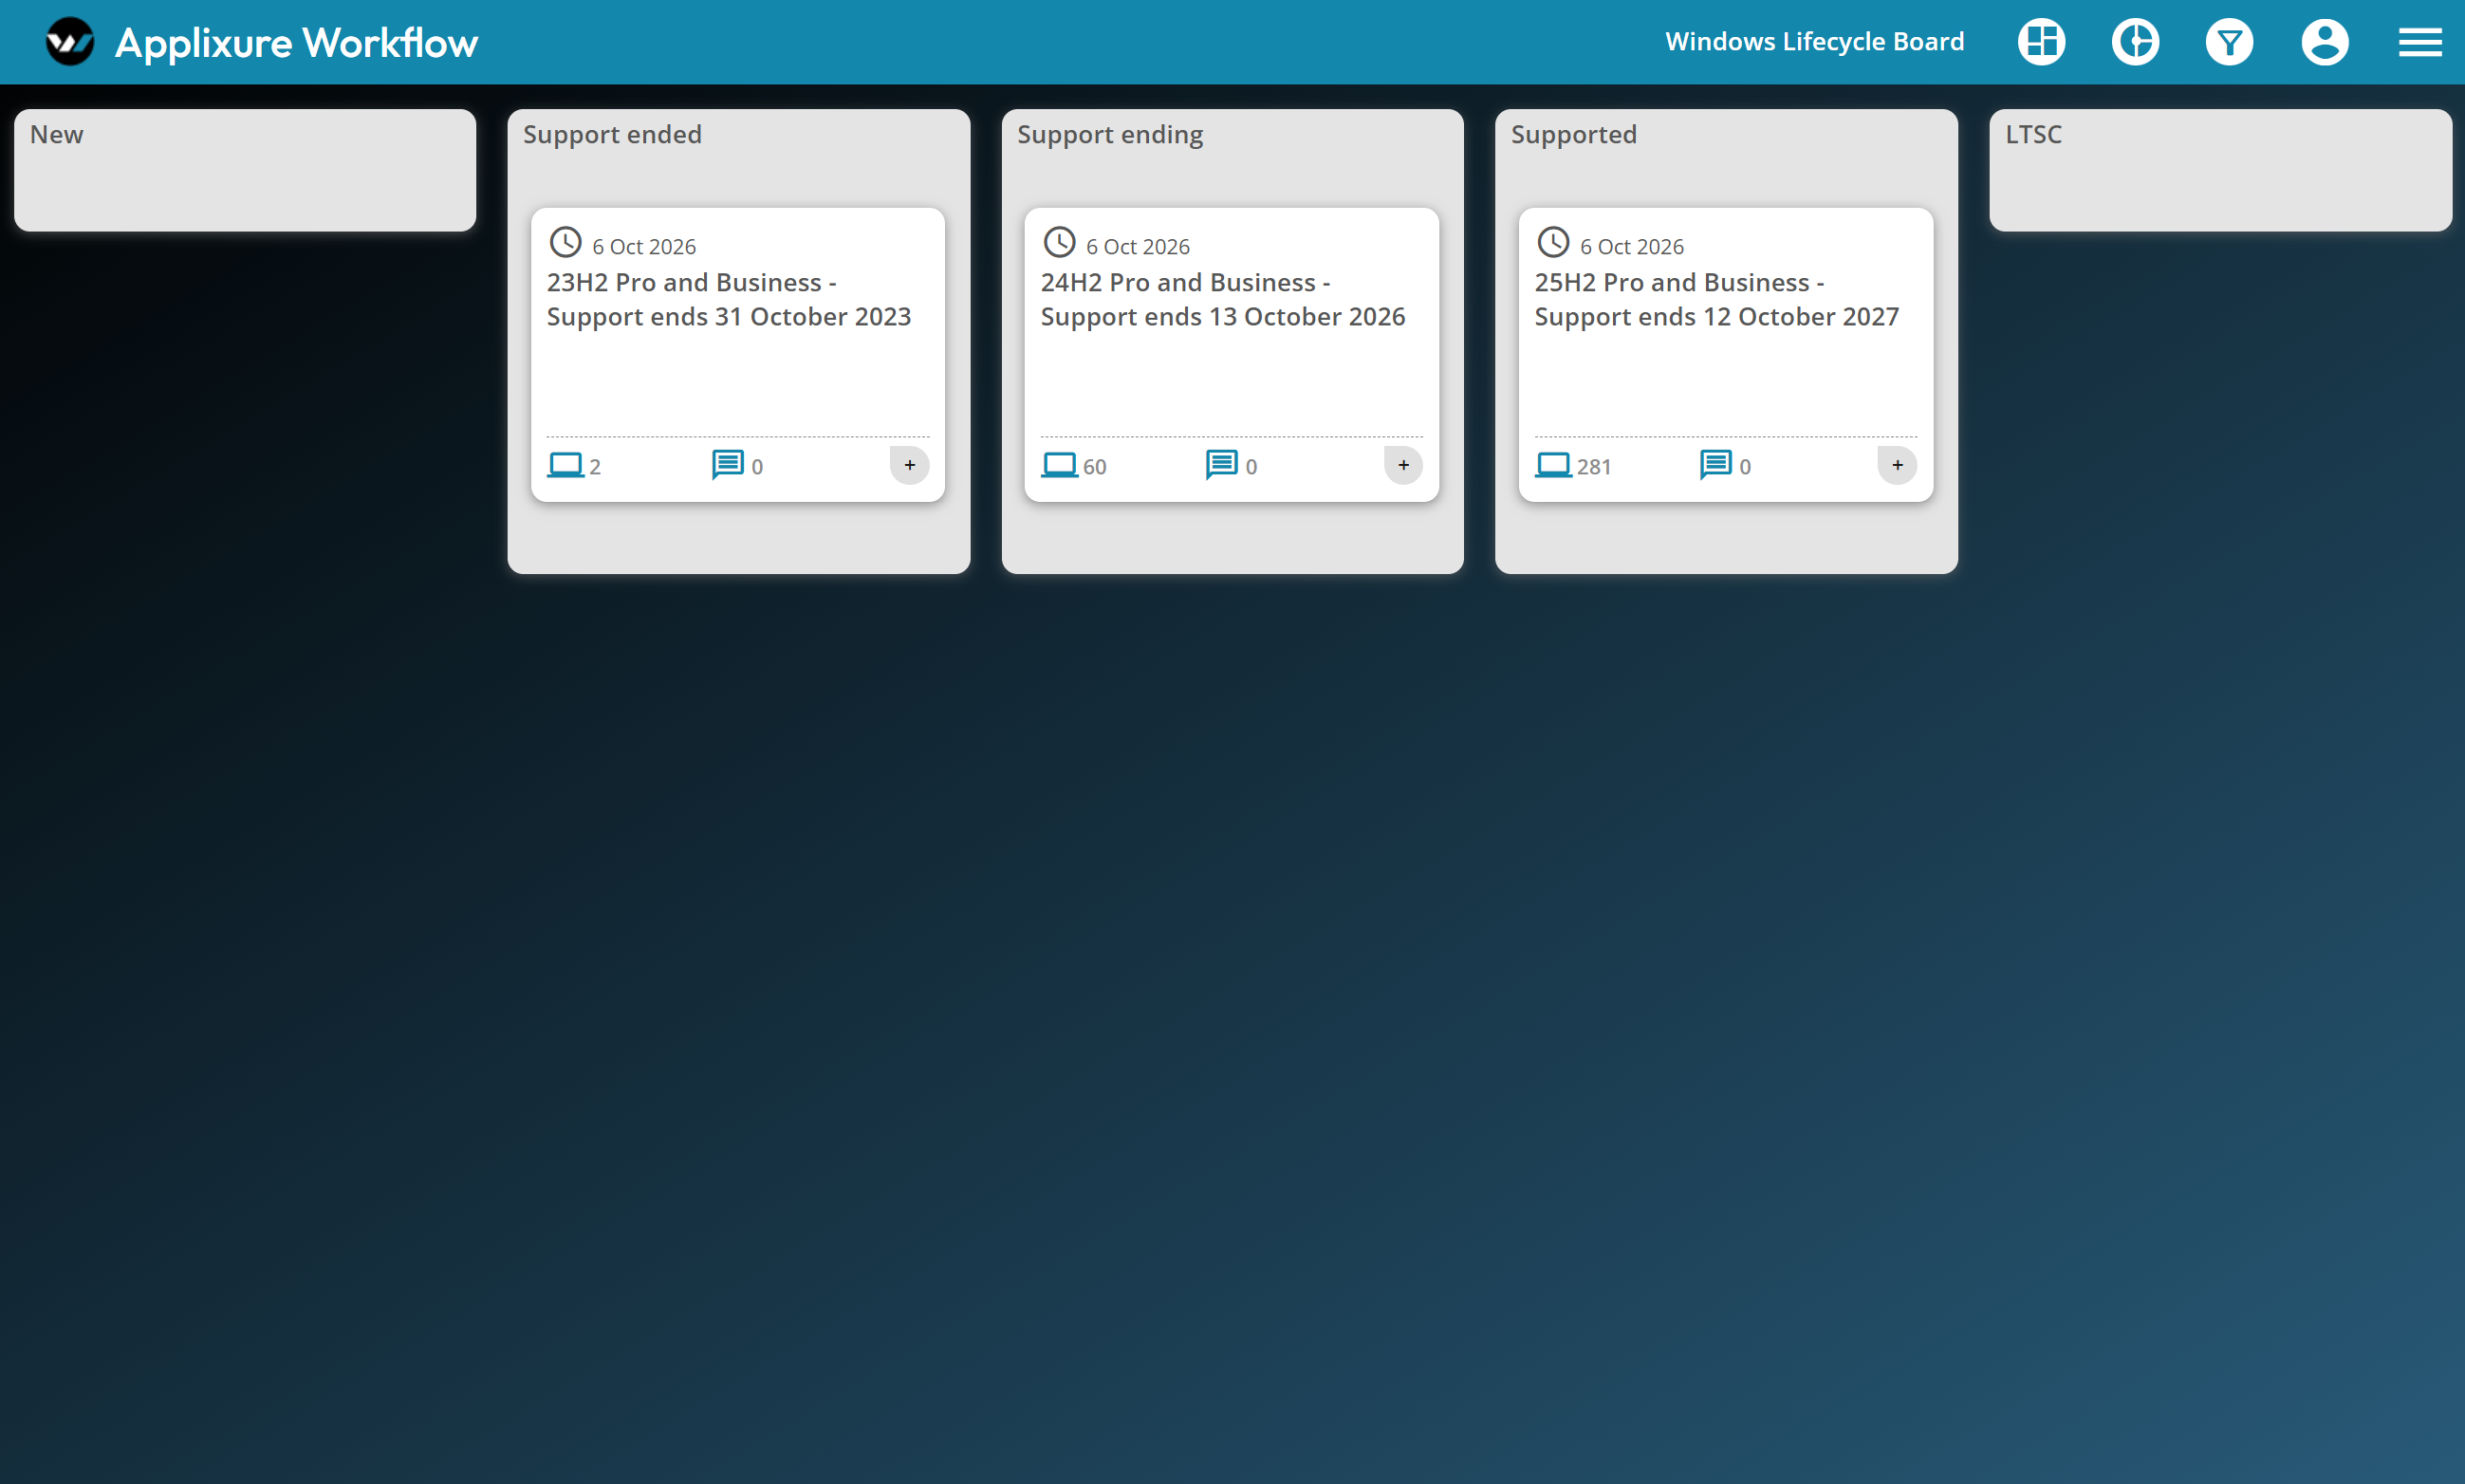The height and width of the screenshot is (1484, 2465).
Task: Click 6 Oct 2026 date on 24H2 card
Action: point(1138,247)
